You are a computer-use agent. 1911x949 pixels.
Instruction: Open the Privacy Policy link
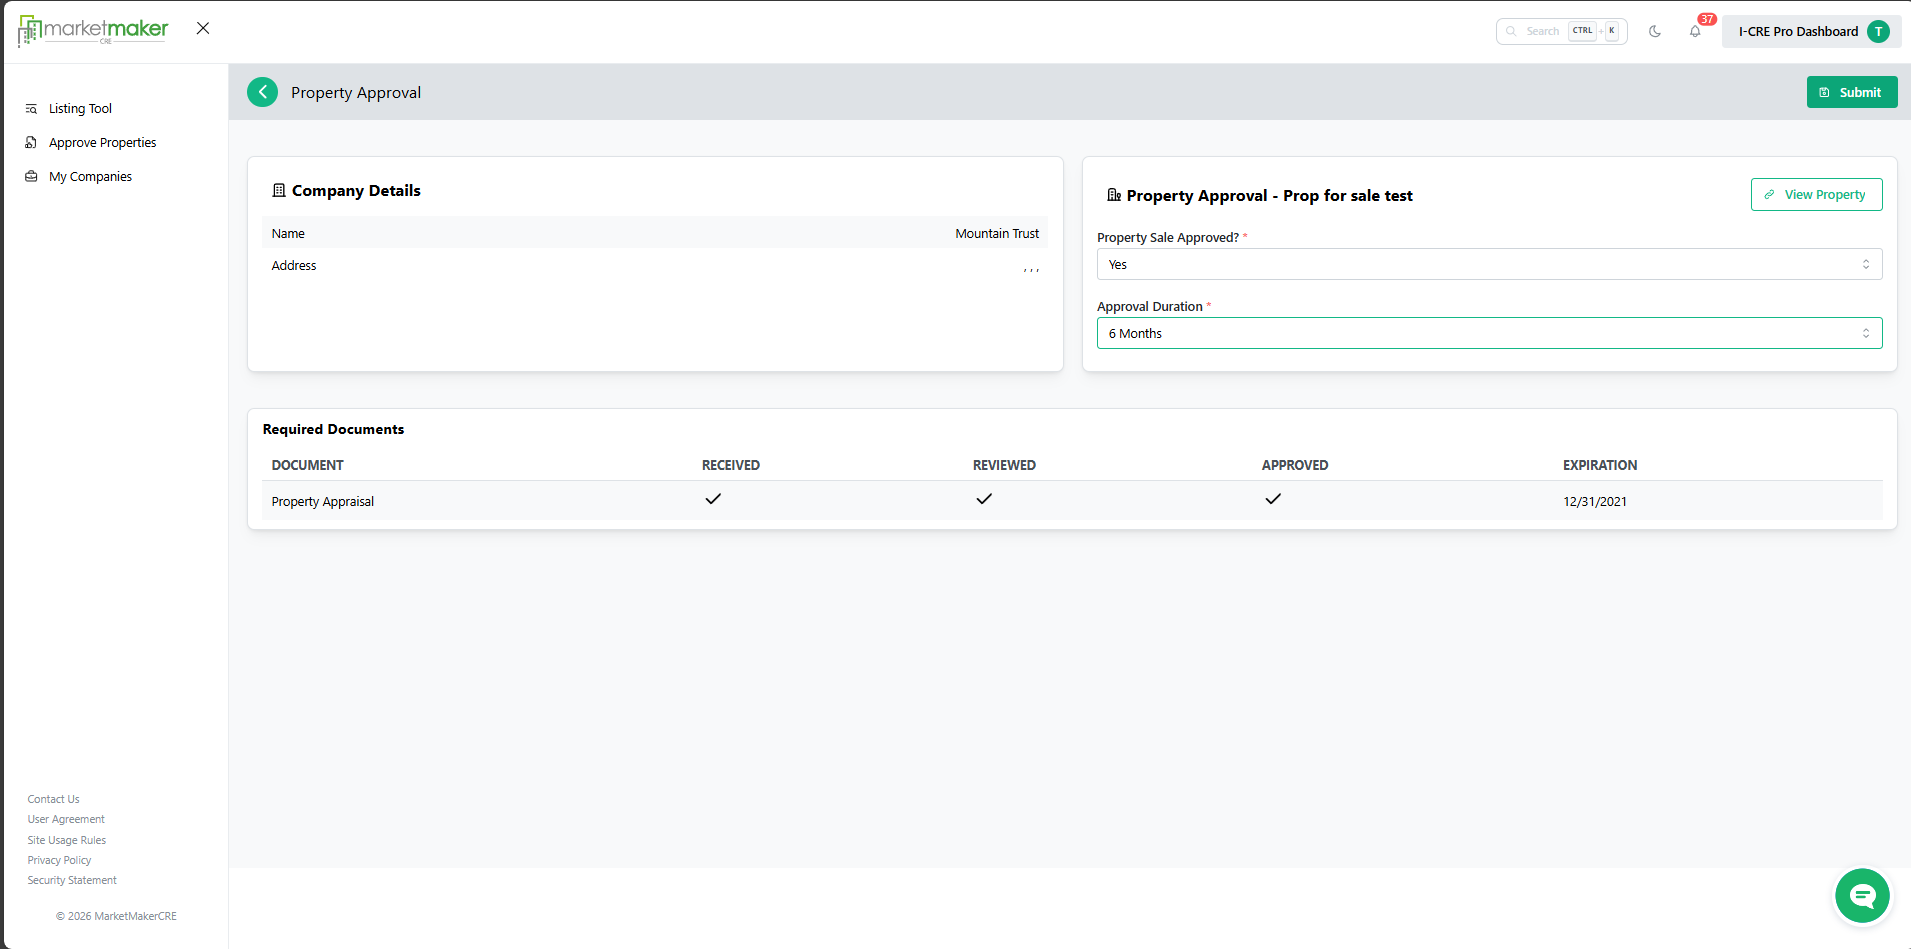tap(59, 860)
